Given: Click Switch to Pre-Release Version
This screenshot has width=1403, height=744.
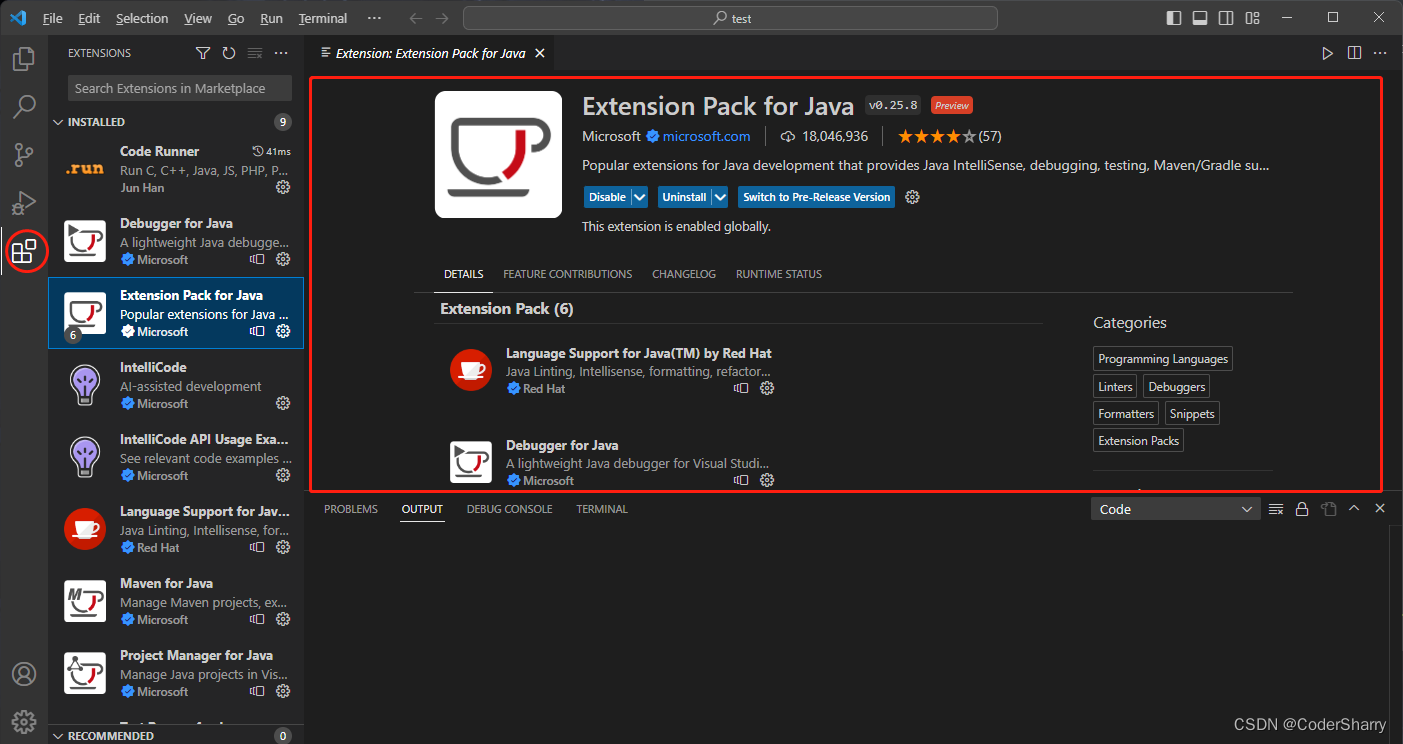Looking at the screenshot, I should (x=816, y=197).
